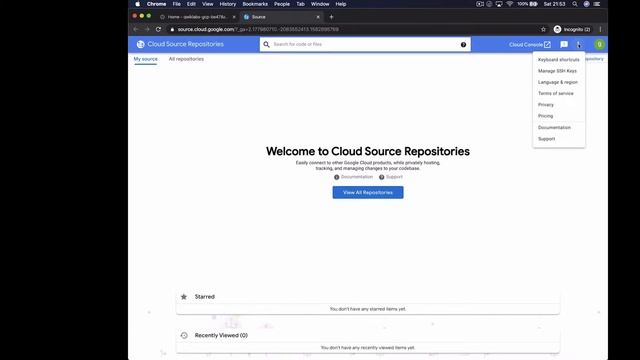
Task: Open the Cloud Console link
Action: [529, 44]
